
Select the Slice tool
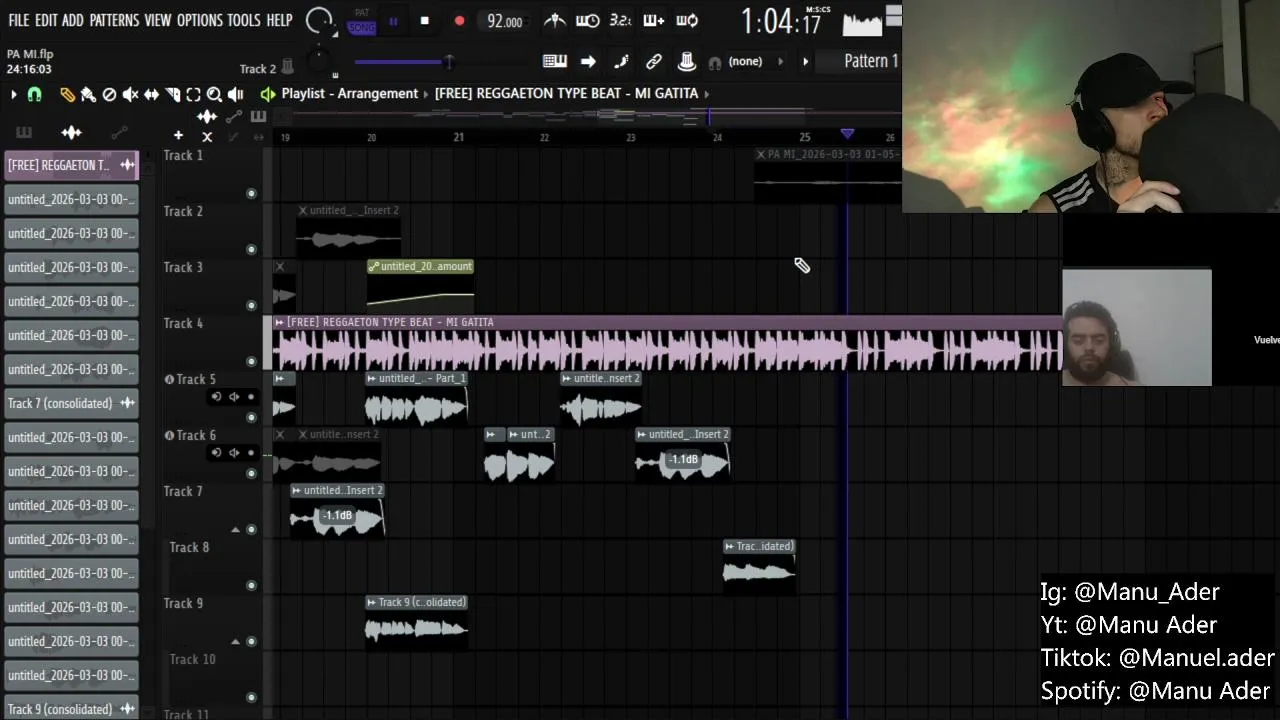coord(172,94)
